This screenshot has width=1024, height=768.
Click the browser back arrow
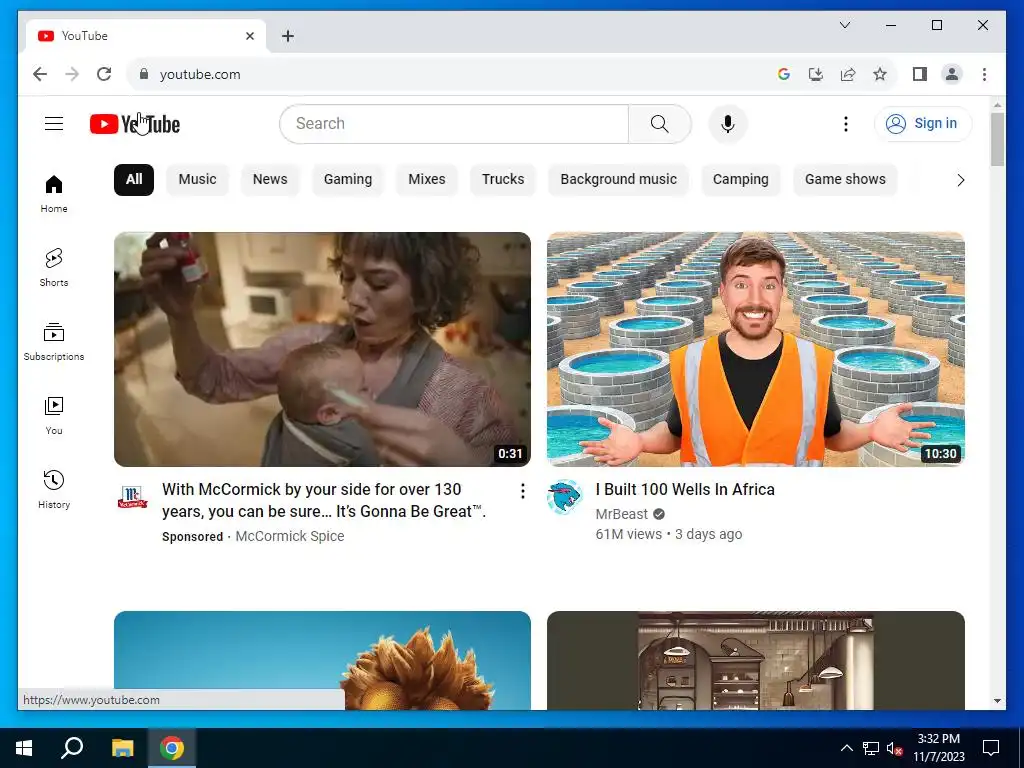pos(40,74)
